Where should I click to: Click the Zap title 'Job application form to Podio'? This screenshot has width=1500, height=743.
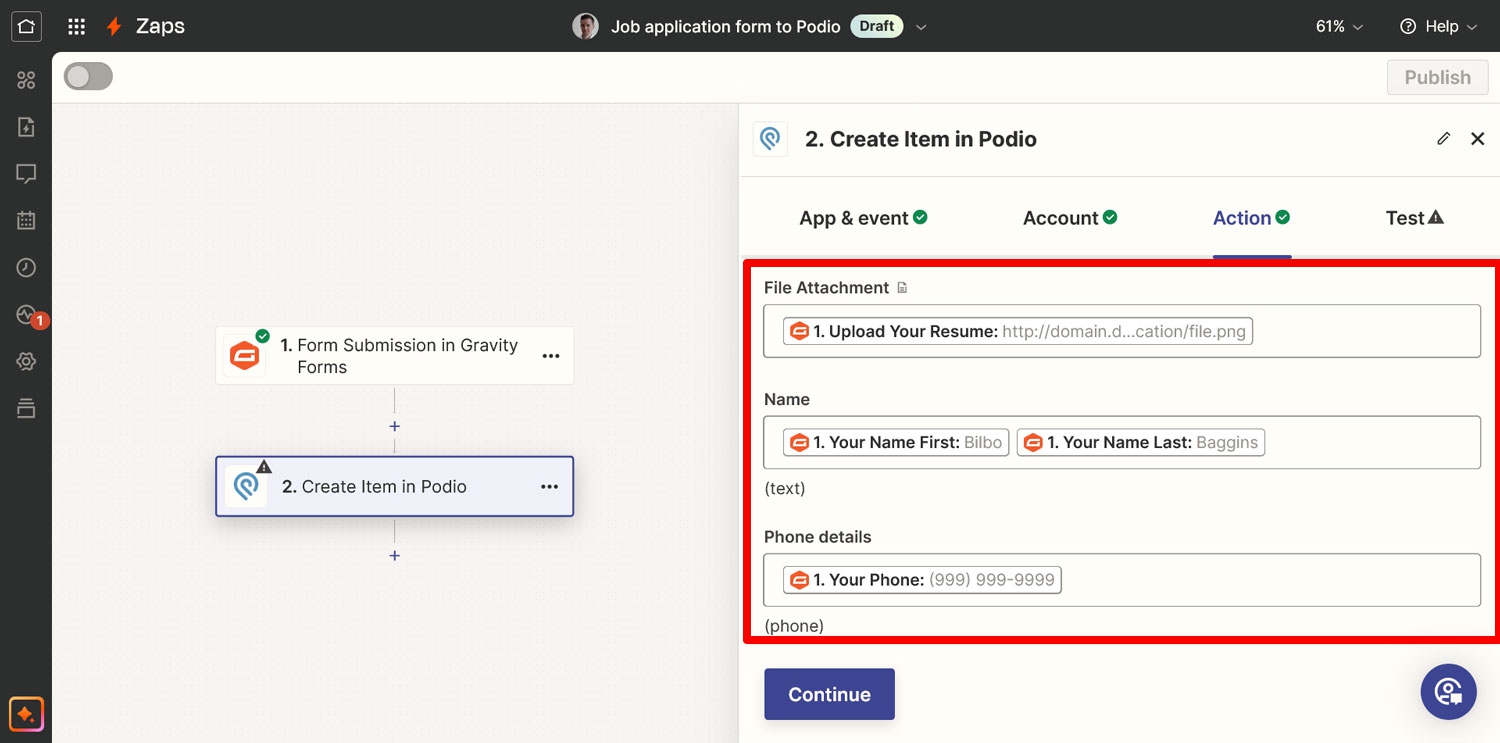pos(726,27)
